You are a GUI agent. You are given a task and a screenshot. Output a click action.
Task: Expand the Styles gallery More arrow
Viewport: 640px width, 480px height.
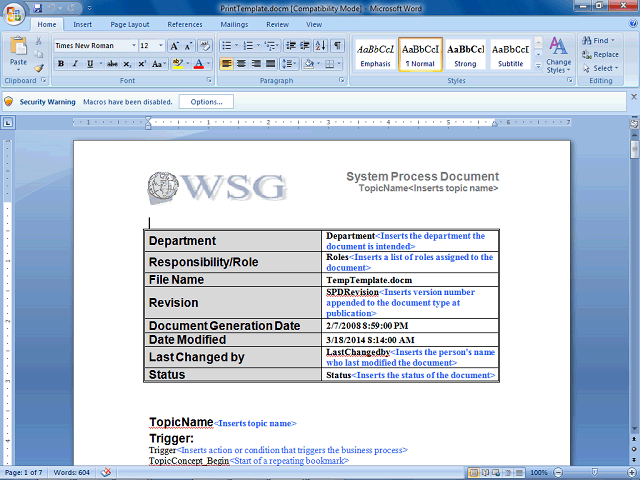pyautogui.click(x=538, y=65)
